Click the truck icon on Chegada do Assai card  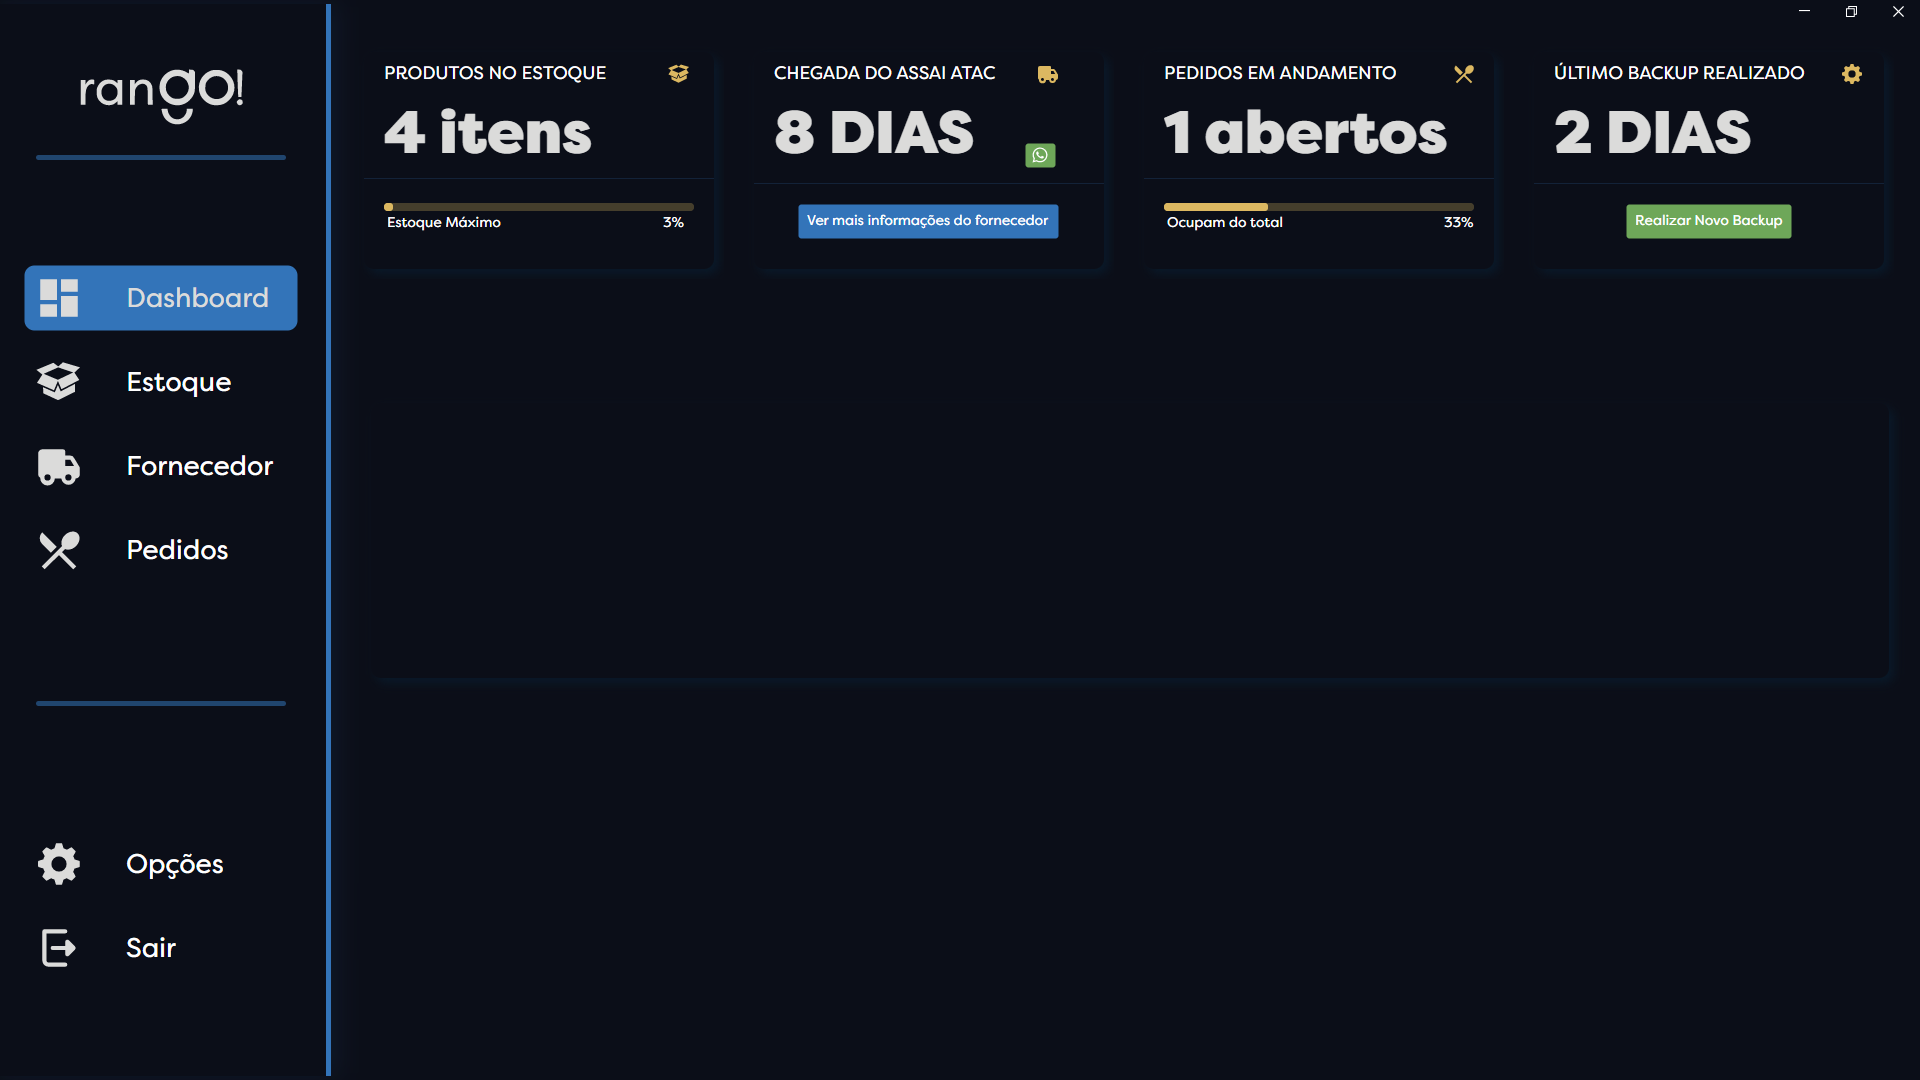[x=1048, y=73]
